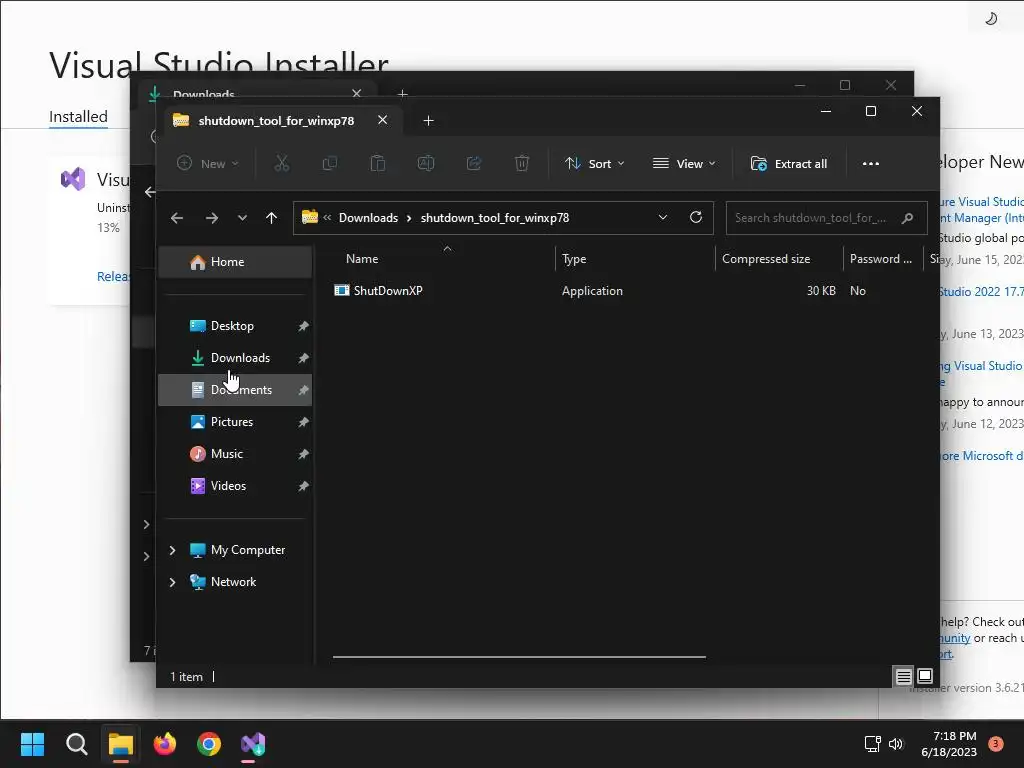Launch Chrome from taskbar
Viewport: 1024px width, 768px height.
[x=209, y=744]
